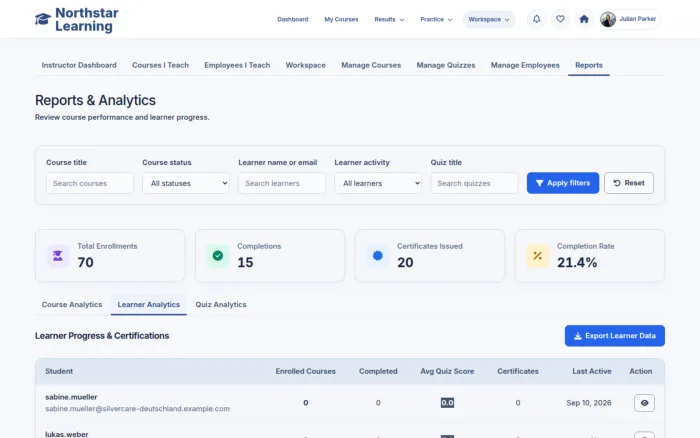
Task: Open the Workspace tab in sub-navigation
Action: click(x=305, y=65)
